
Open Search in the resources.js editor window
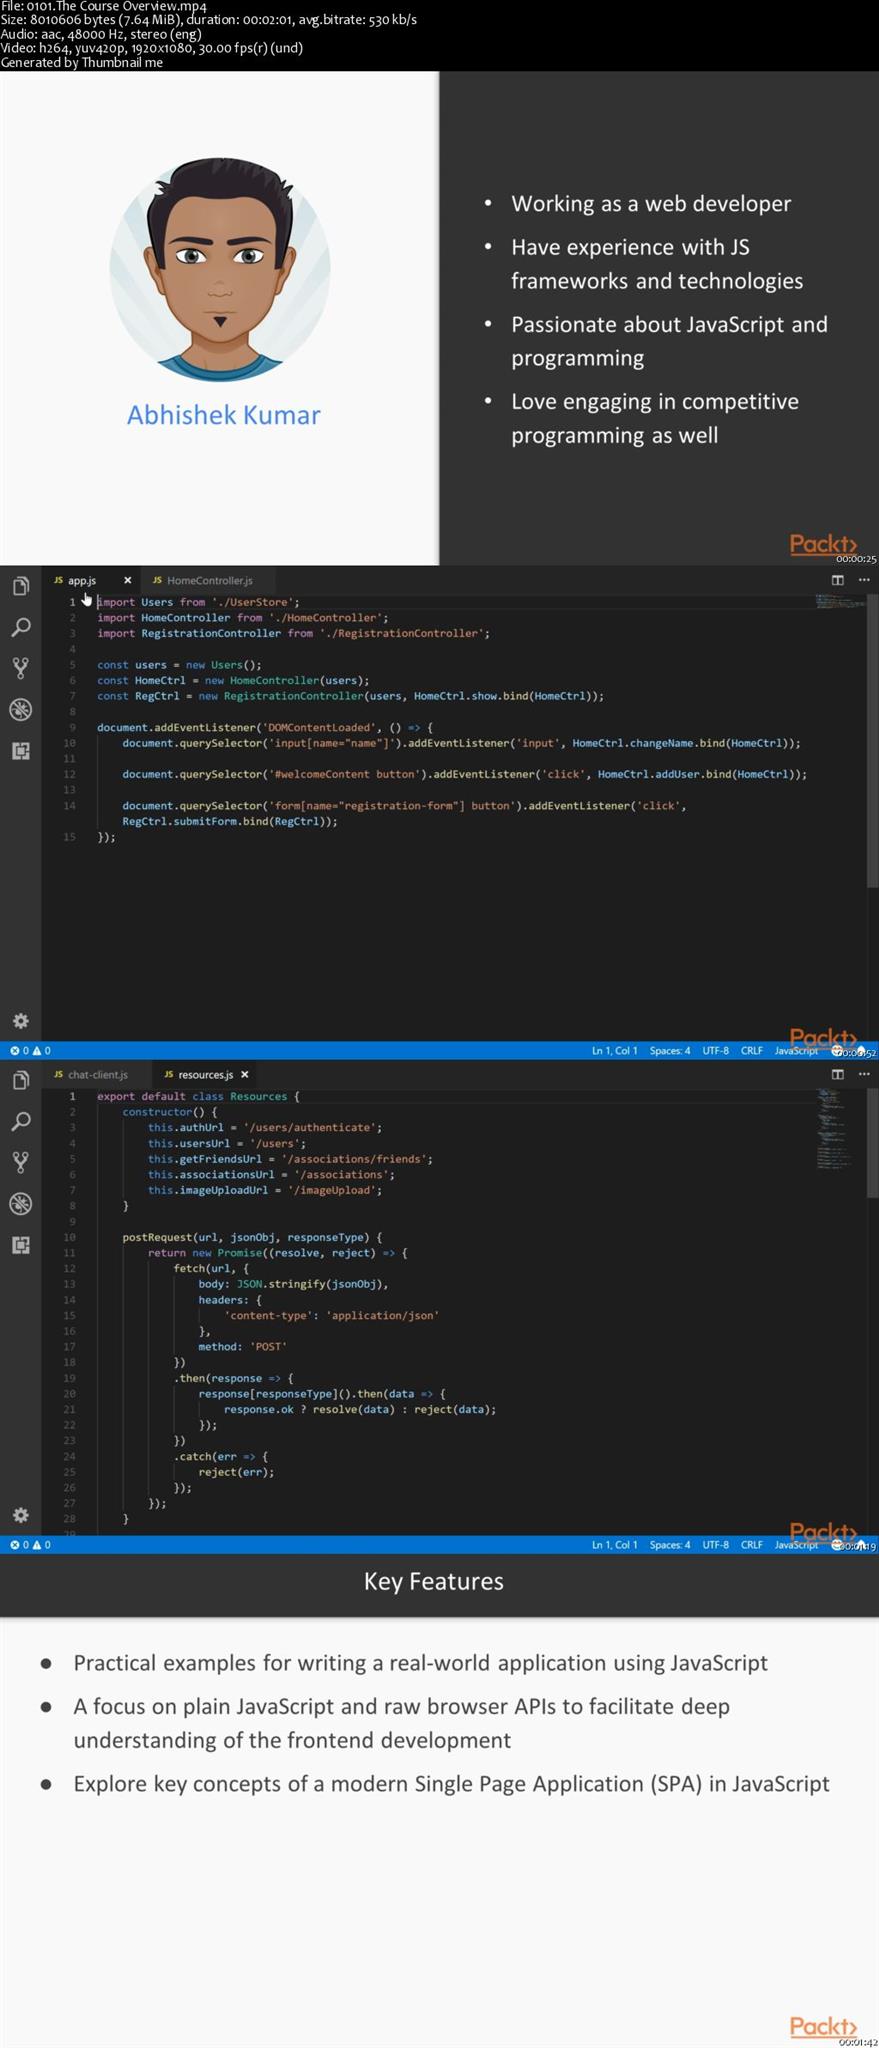pos(20,1121)
